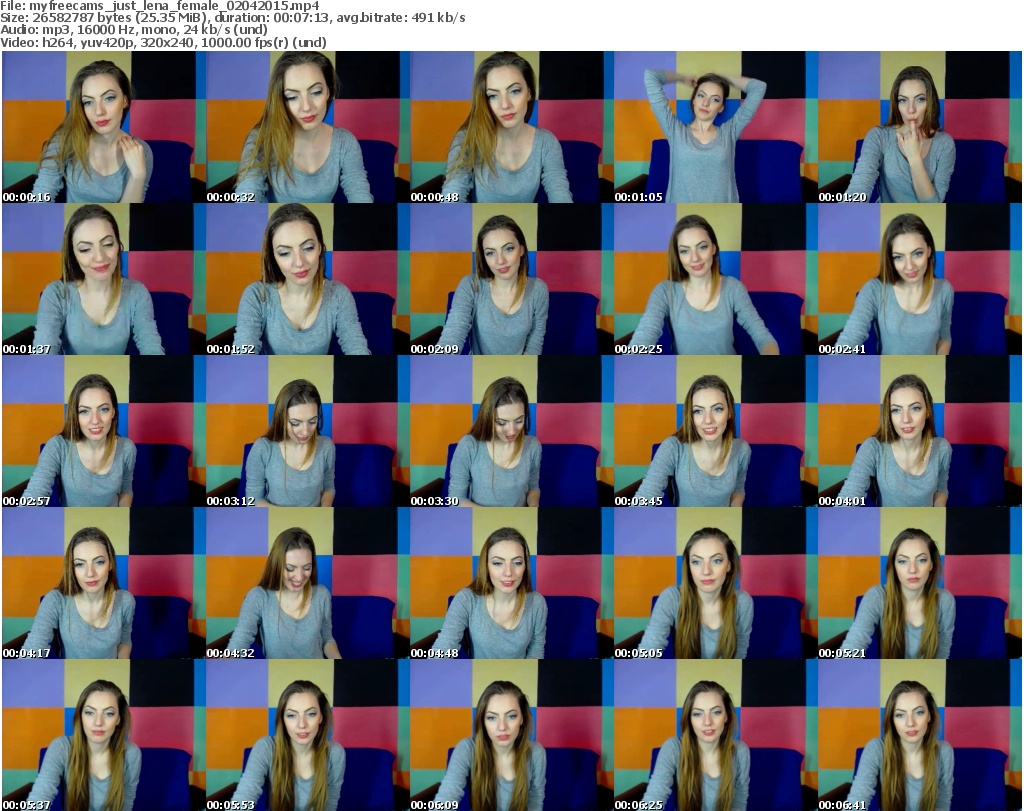Select the 00:03:45 preview frame
Viewport: 1024px width, 811px height.
(x=715, y=432)
